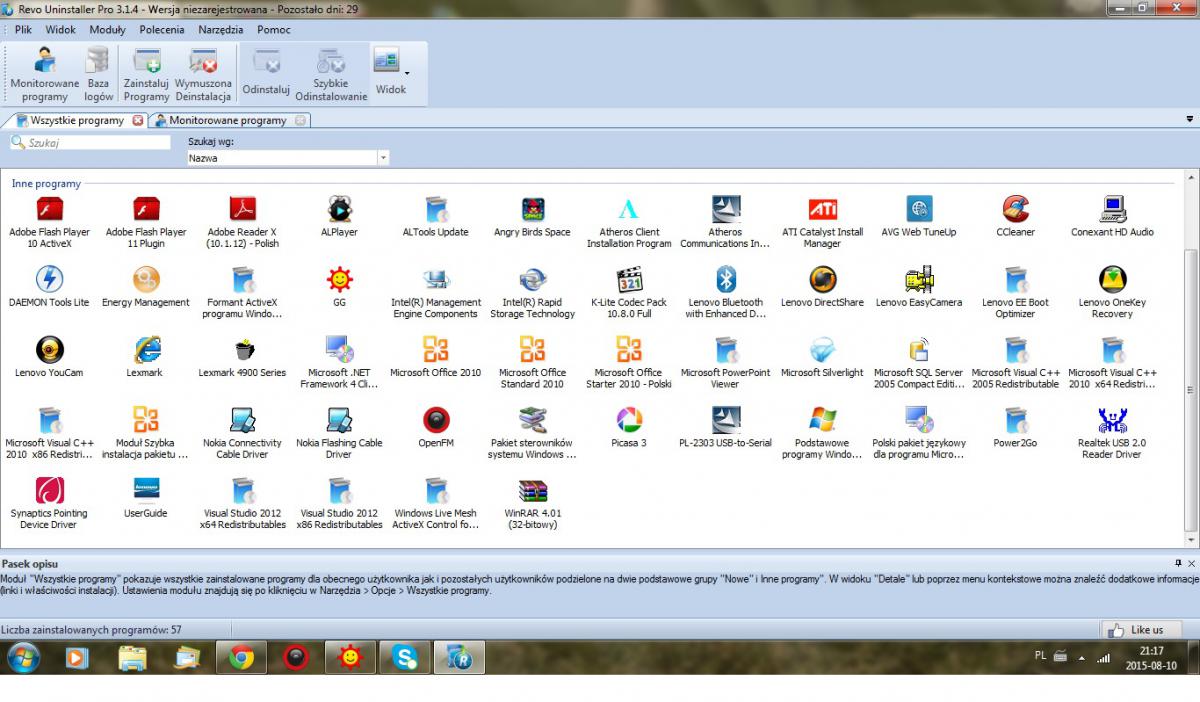This screenshot has height=702, width=1200.
Task: Open Google Chrome from the taskbar
Action: point(240,657)
